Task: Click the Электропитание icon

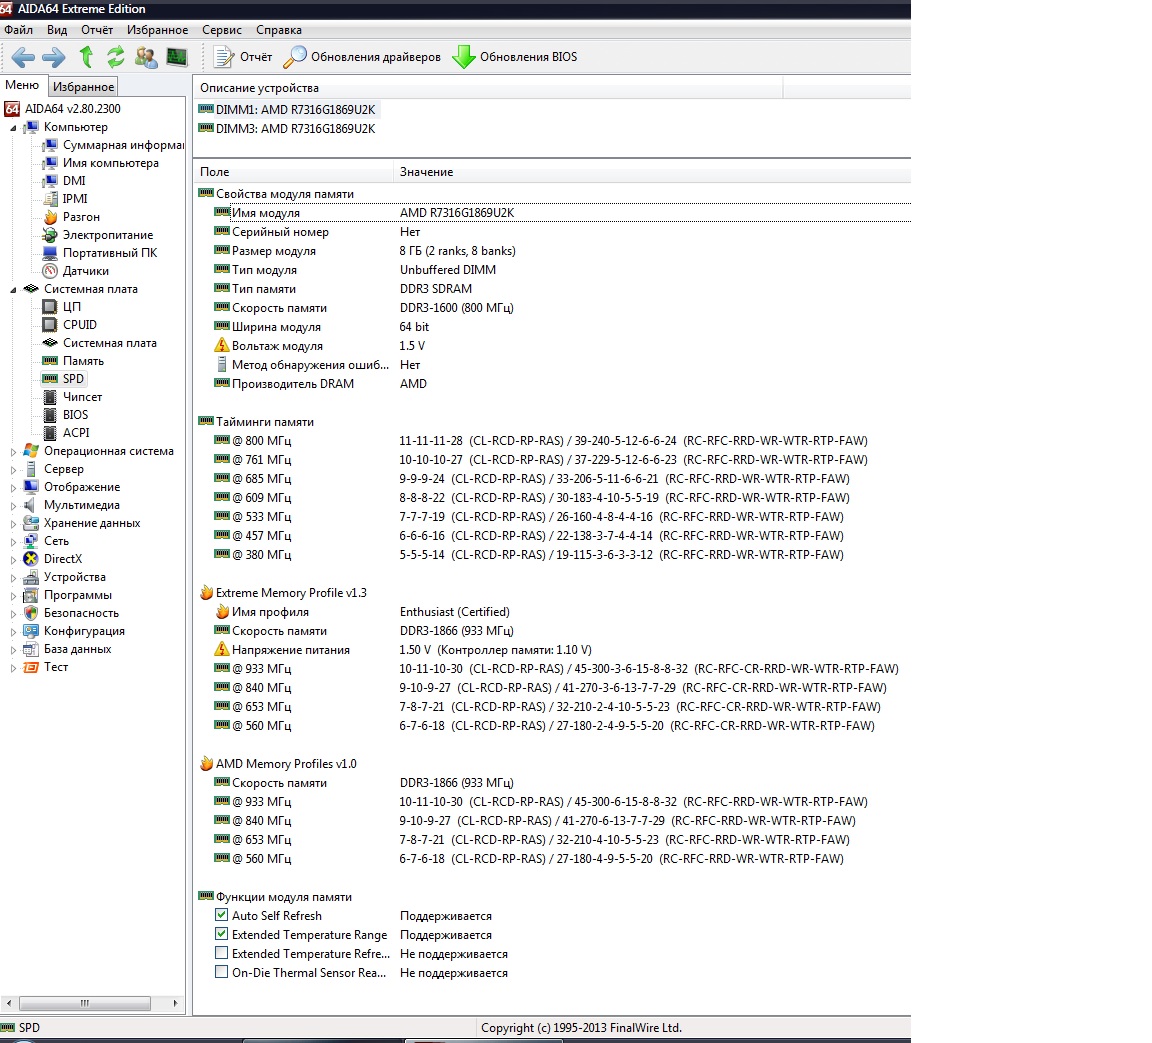Action: tap(50, 235)
